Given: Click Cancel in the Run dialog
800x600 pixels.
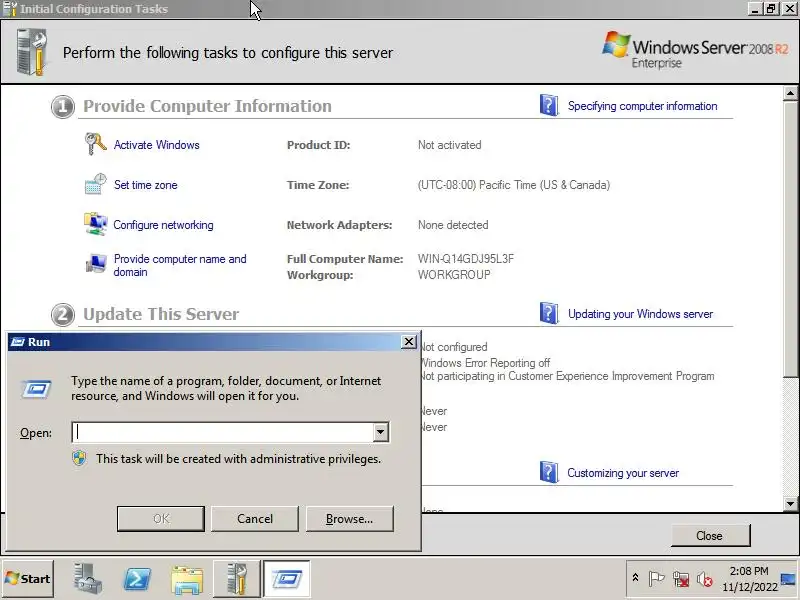Looking at the screenshot, I should tap(255, 518).
